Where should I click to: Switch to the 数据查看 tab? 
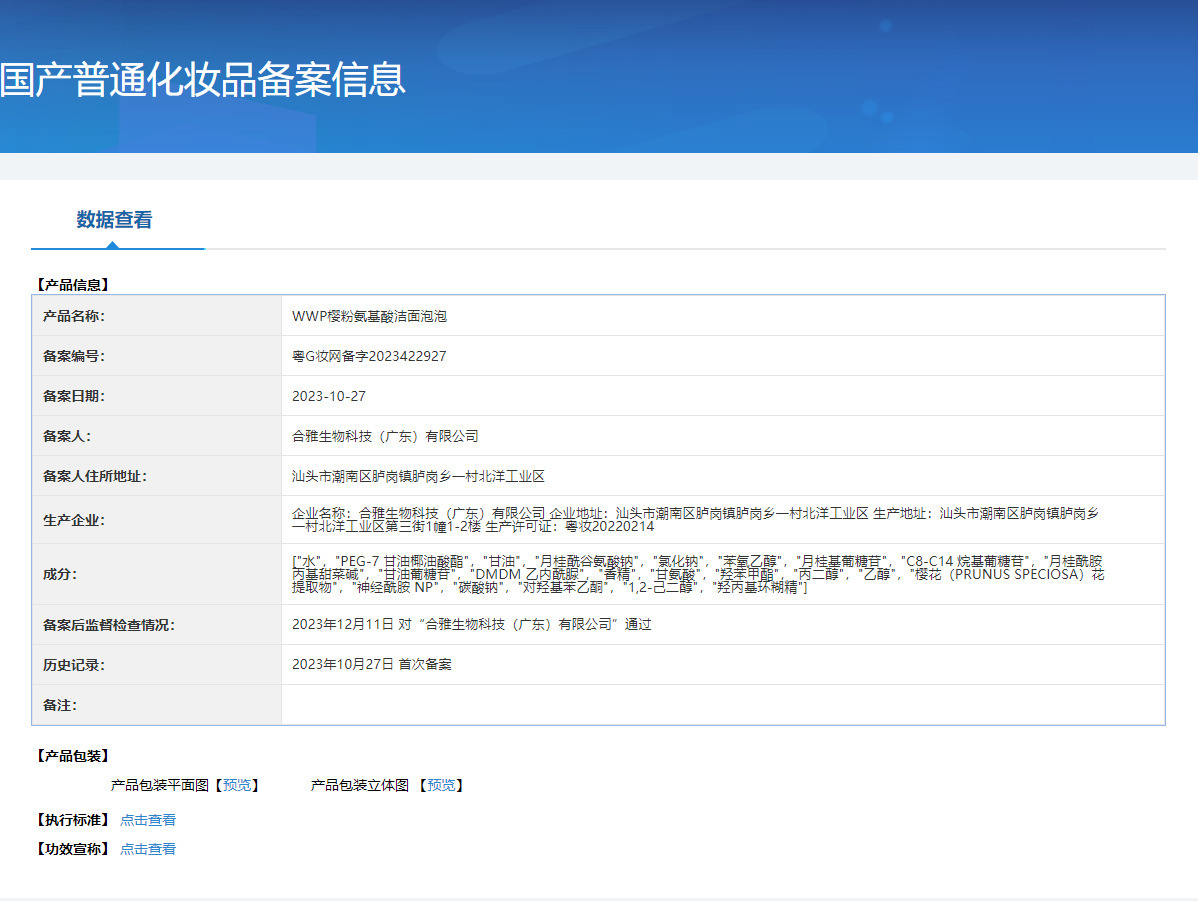tap(114, 220)
